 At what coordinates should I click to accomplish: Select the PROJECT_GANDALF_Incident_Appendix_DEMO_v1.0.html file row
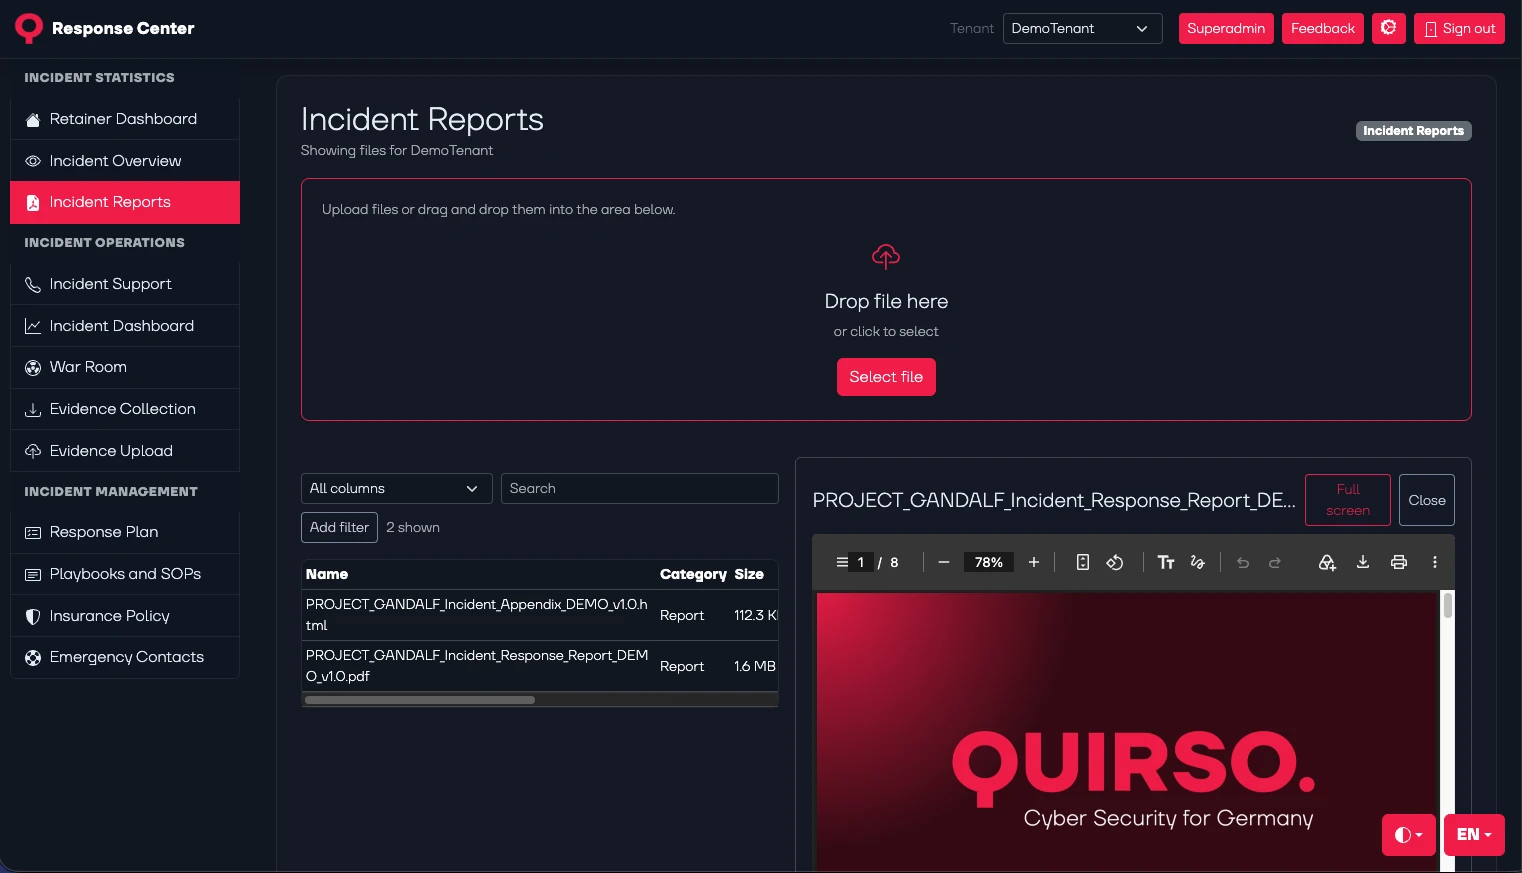540,615
